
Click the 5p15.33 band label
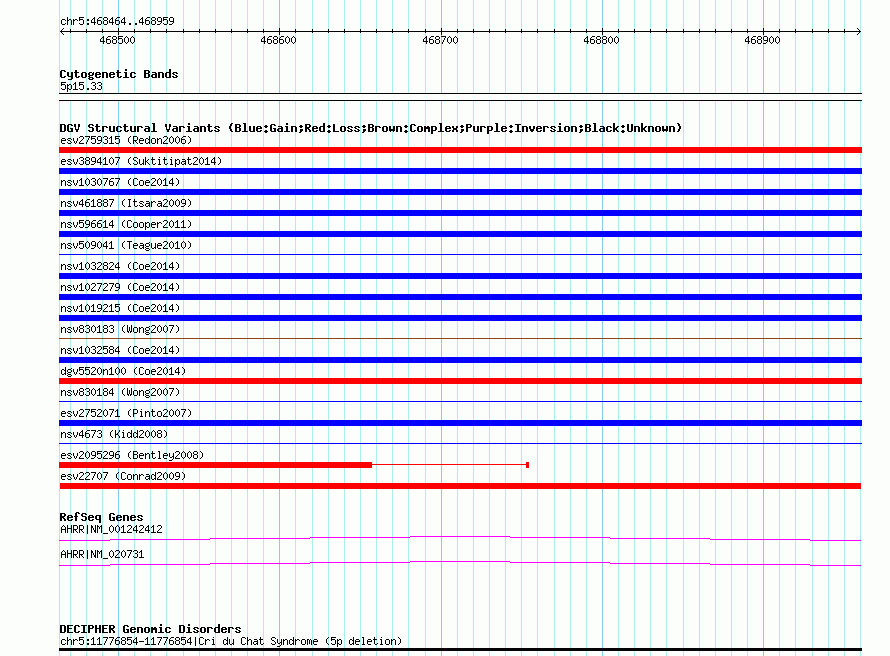[x=81, y=86]
